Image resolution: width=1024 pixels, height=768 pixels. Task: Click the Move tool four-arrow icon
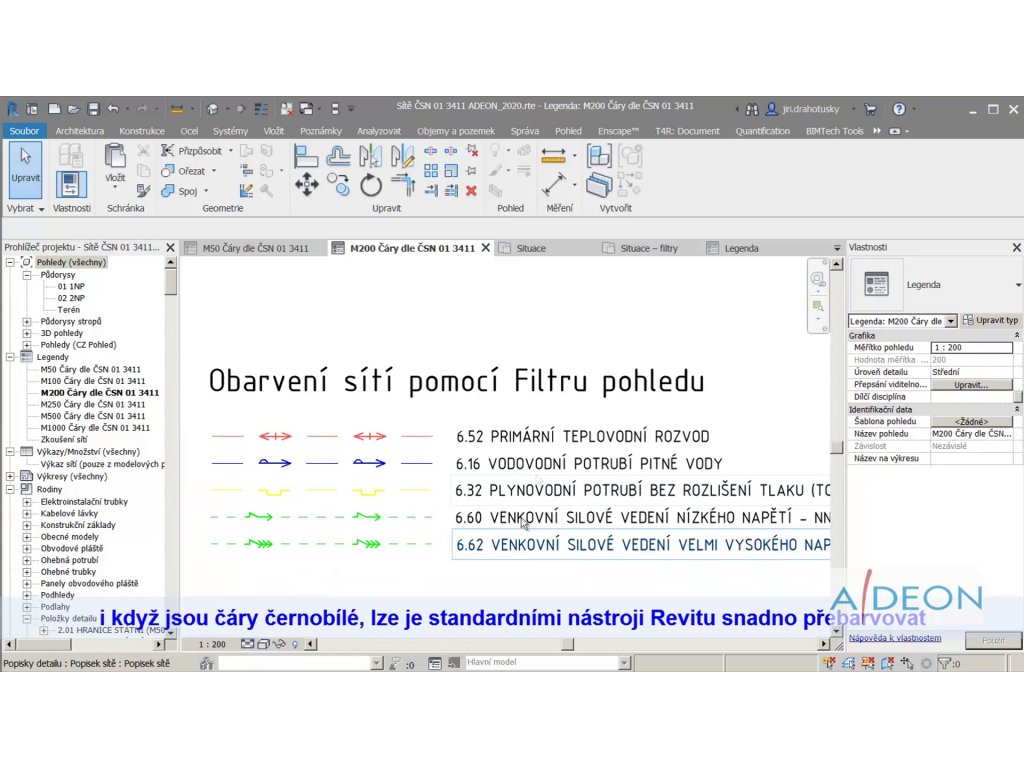tap(306, 184)
